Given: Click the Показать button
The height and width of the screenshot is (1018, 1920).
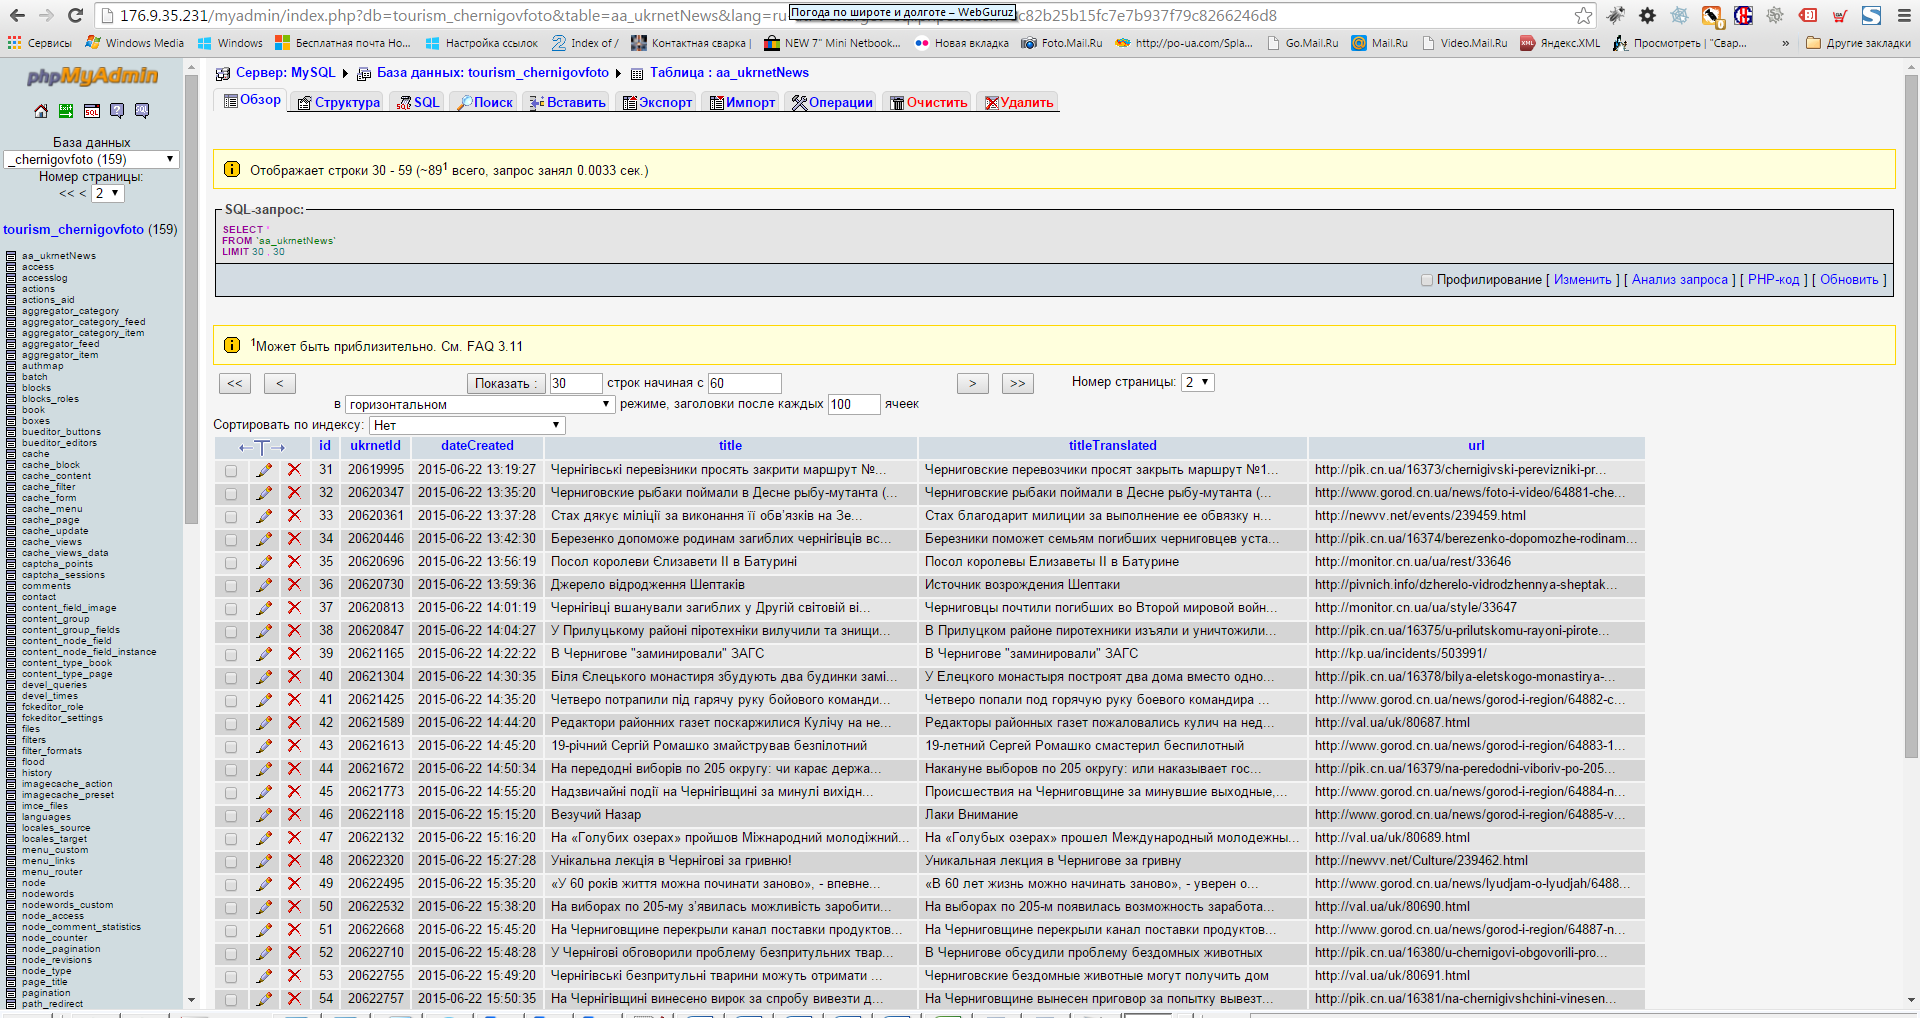Looking at the screenshot, I should click(x=506, y=383).
